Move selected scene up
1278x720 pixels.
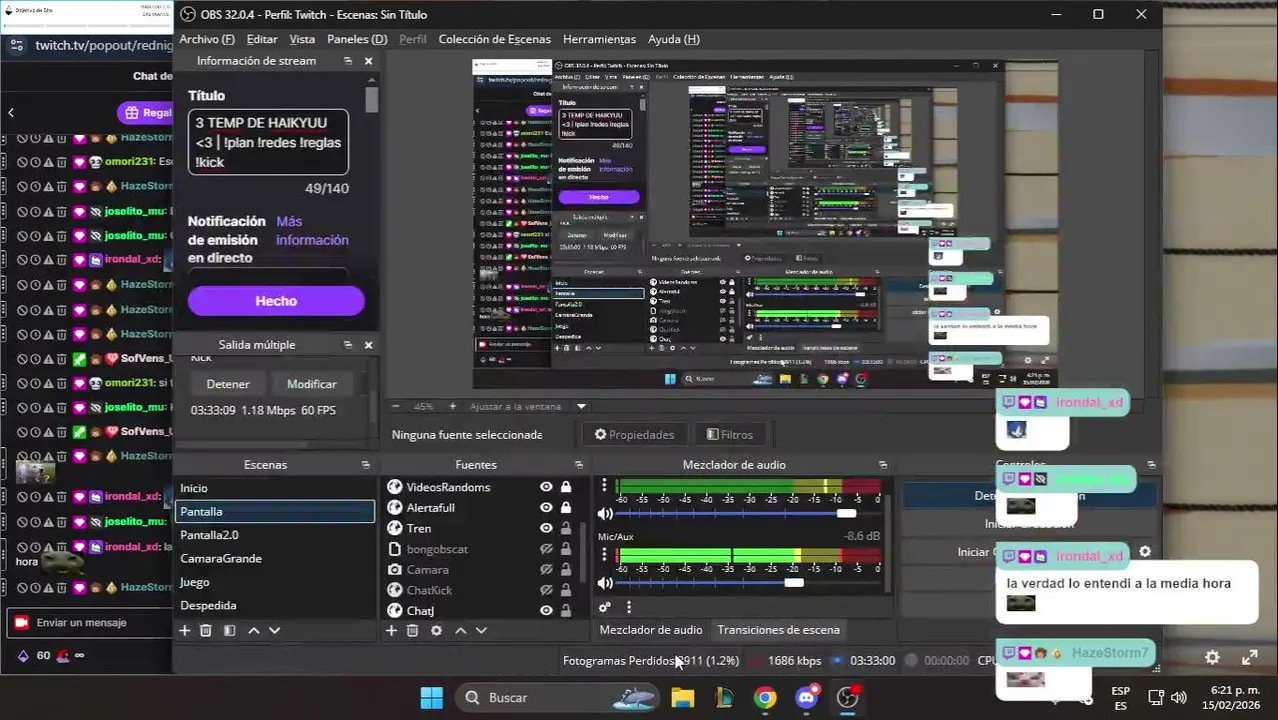[x=254, y=631]
